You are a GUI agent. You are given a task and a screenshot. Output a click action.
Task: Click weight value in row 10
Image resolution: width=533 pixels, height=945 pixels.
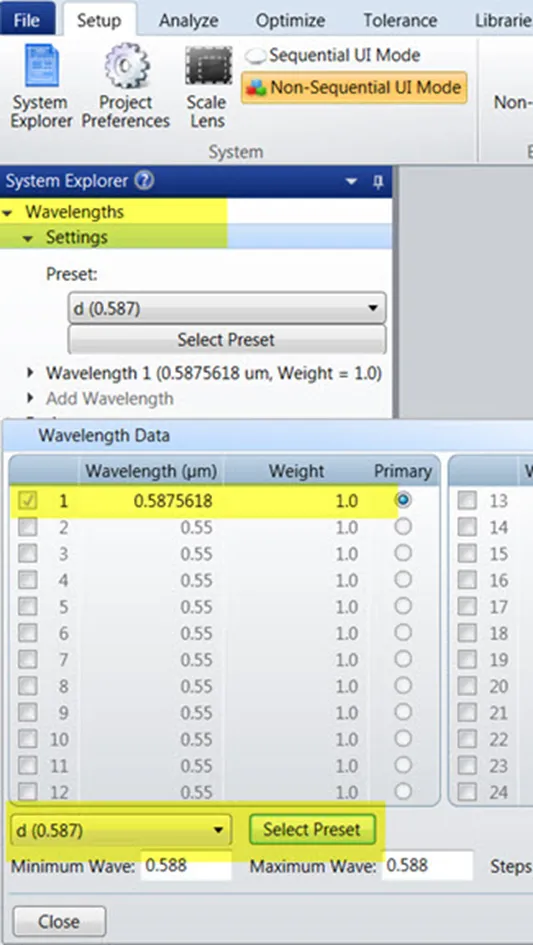[x=347, y=739]
